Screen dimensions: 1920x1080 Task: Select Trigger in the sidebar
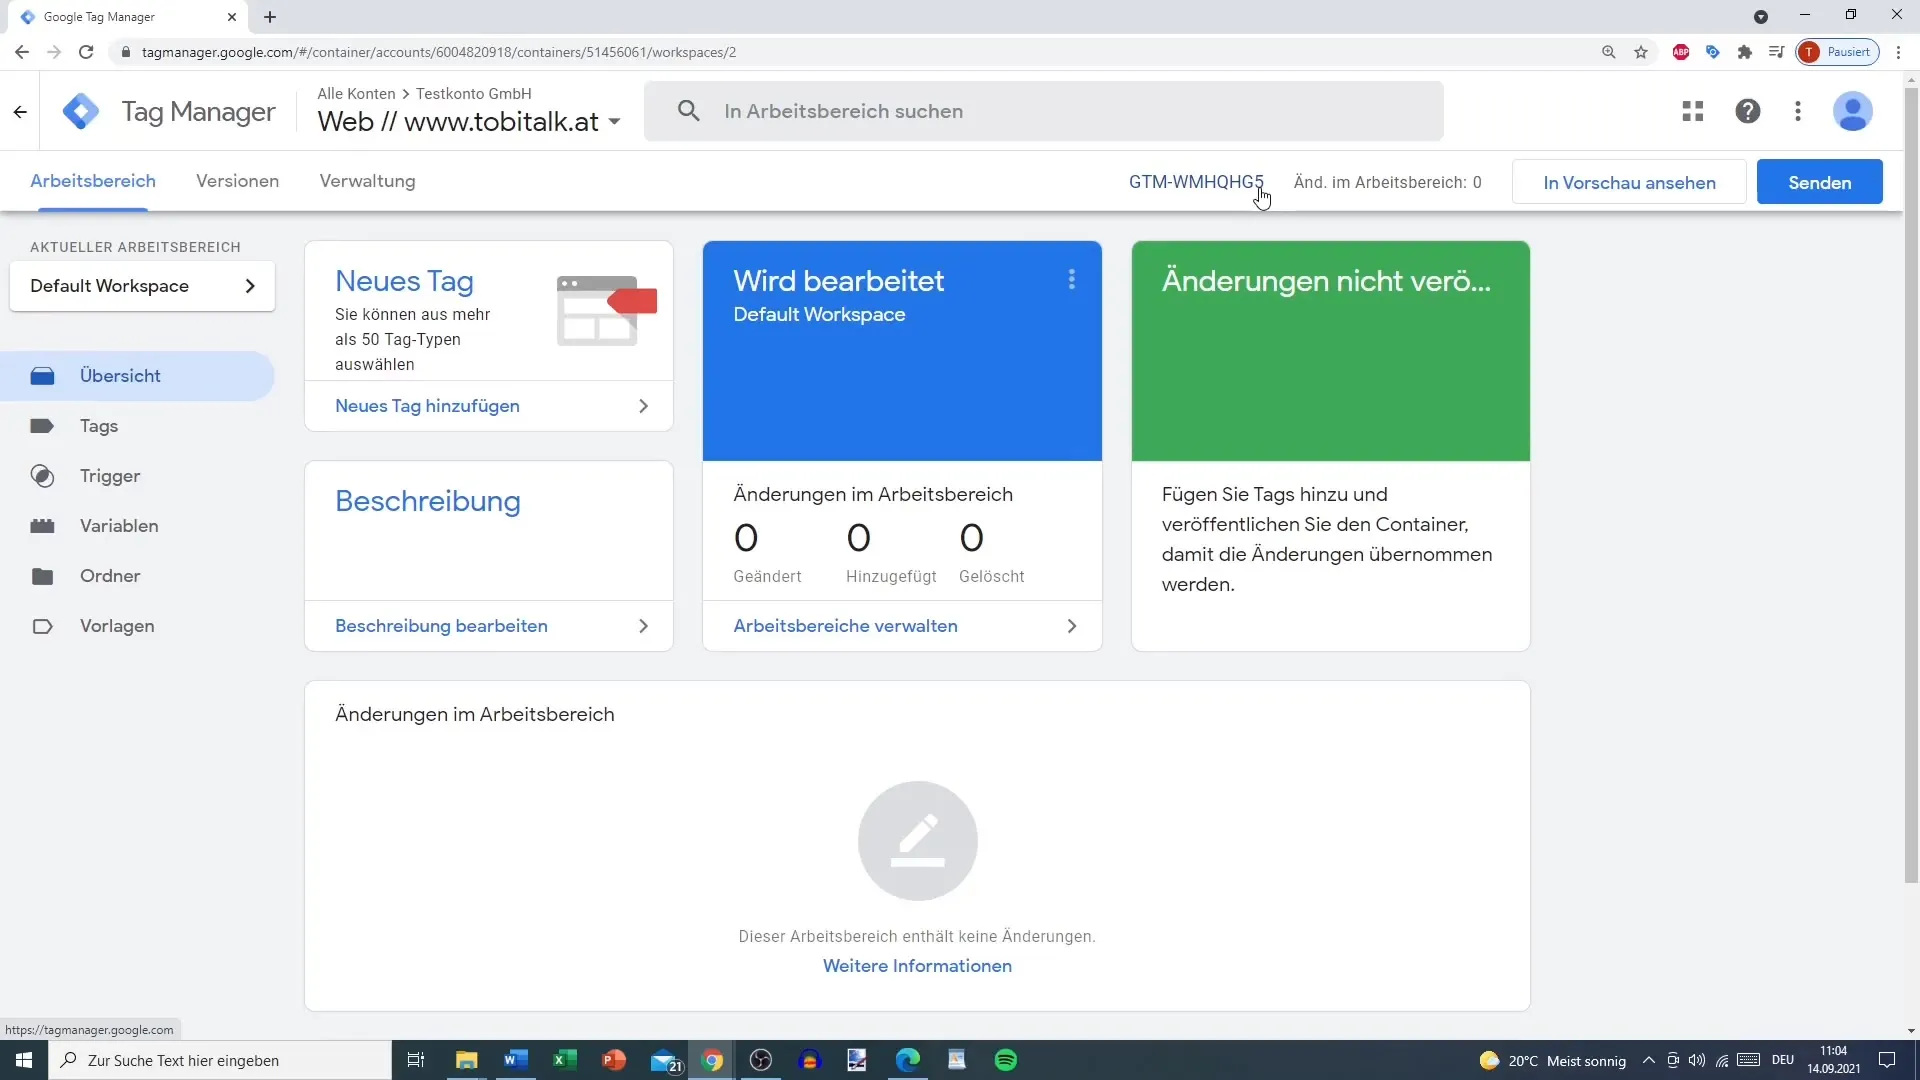click(137, 476)
